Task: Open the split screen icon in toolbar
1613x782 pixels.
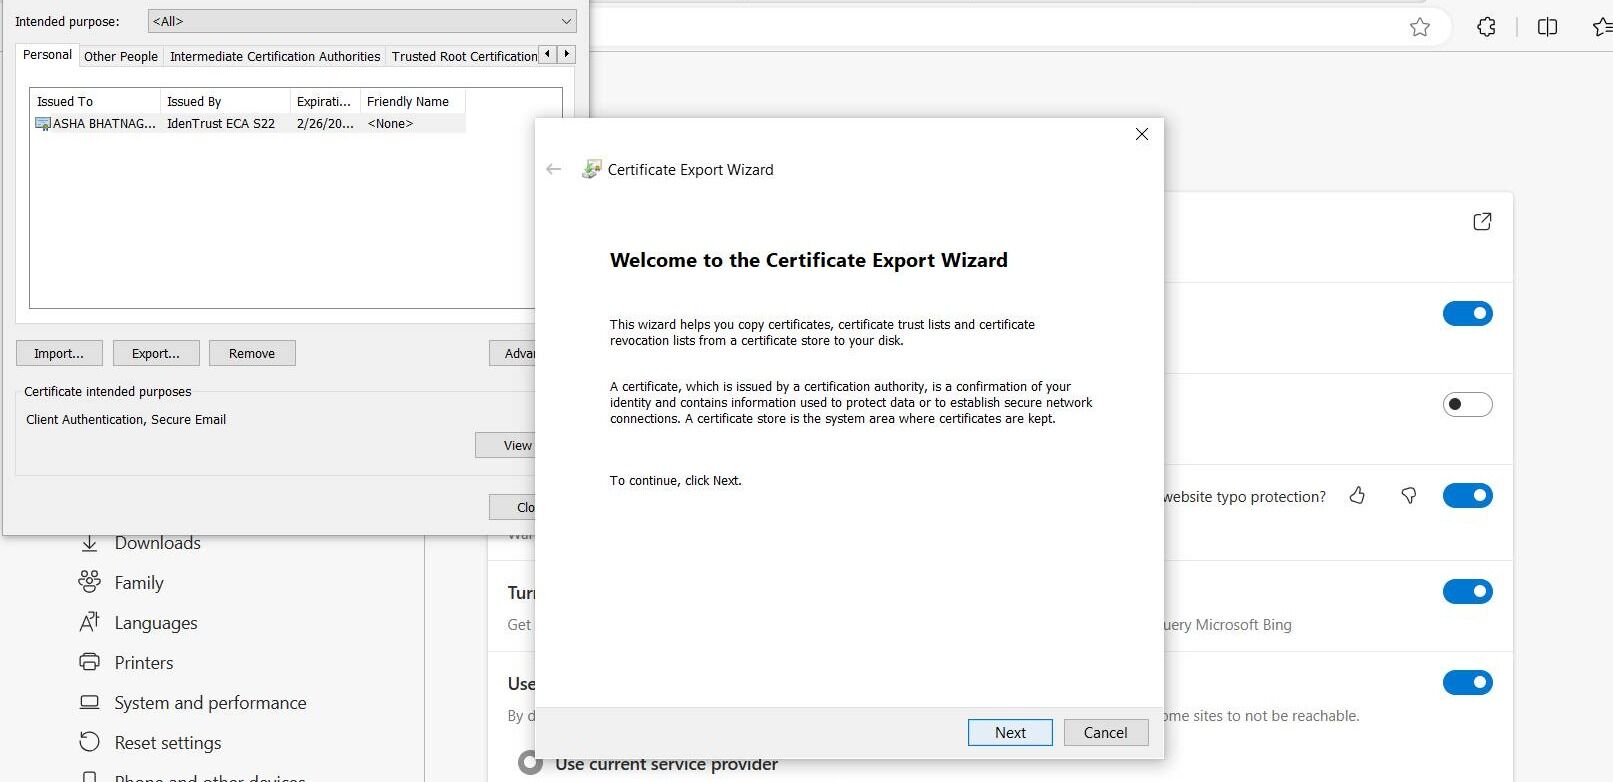Action: pos(1547,27)
